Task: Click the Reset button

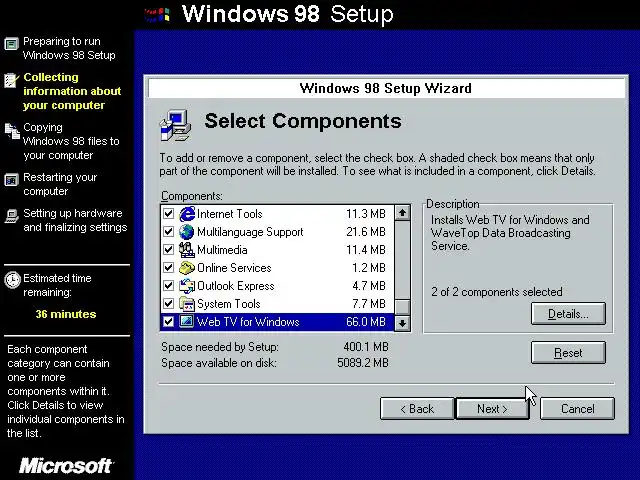Action: click(568, 353)
